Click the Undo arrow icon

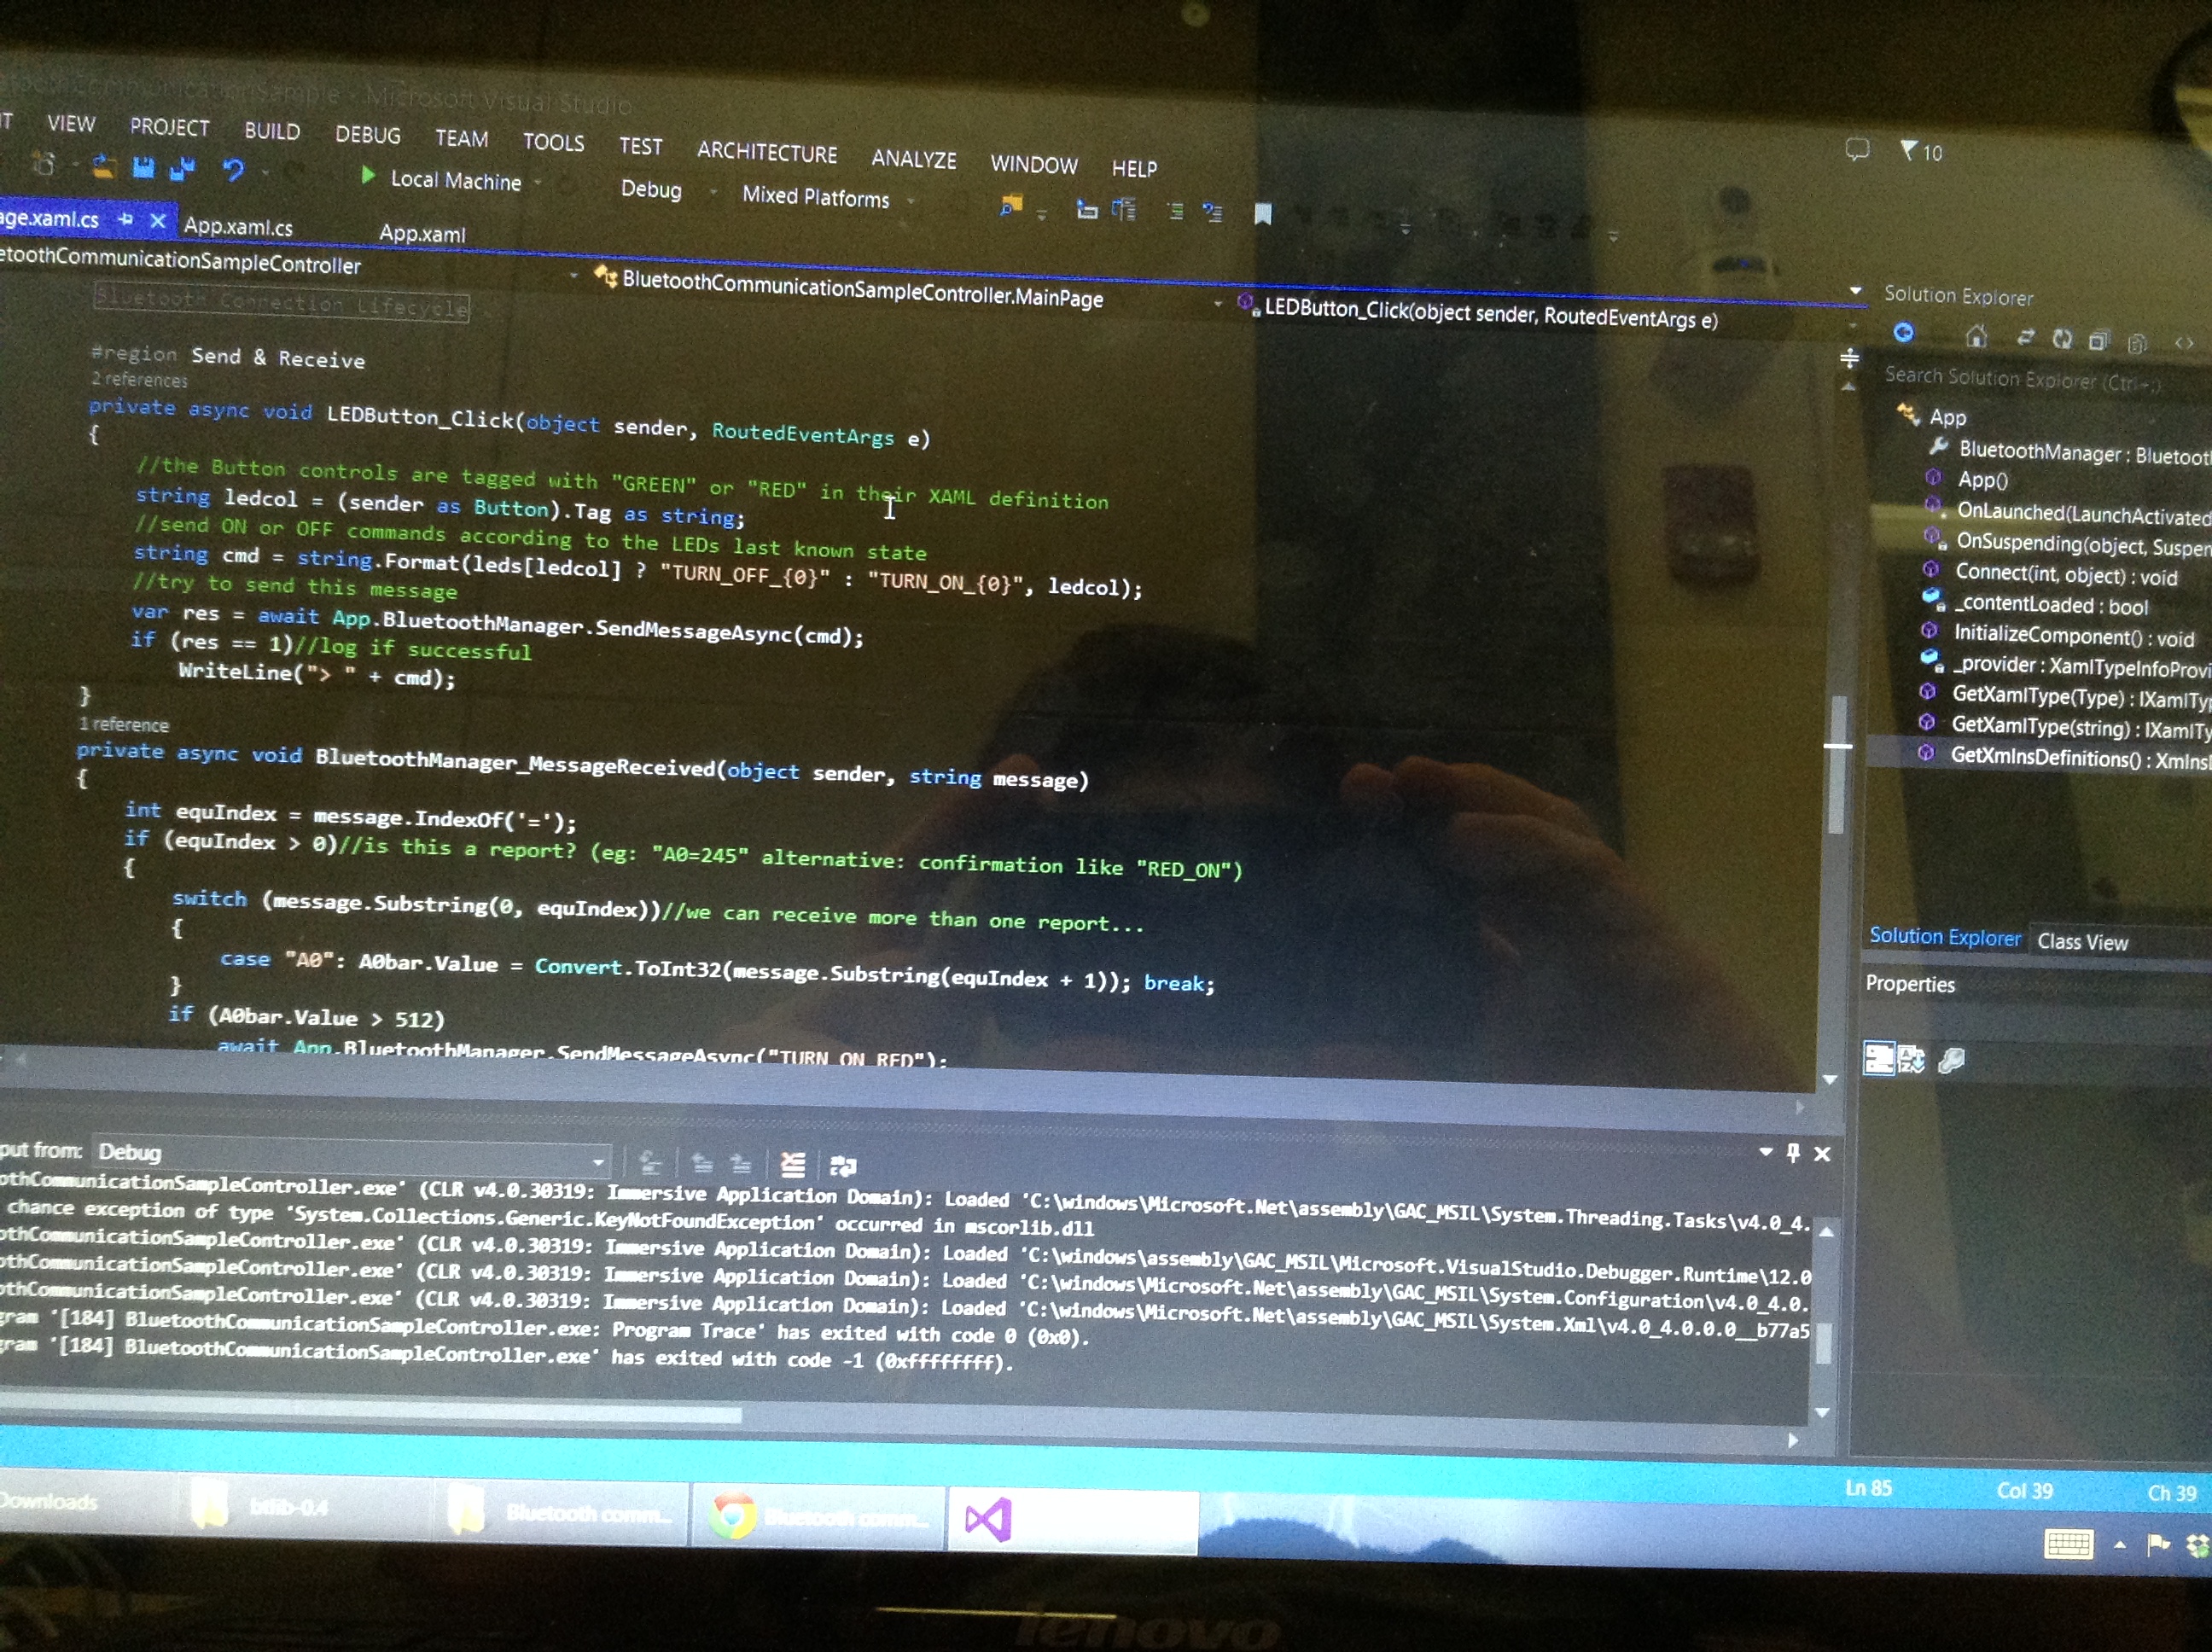tap(232, 171)
